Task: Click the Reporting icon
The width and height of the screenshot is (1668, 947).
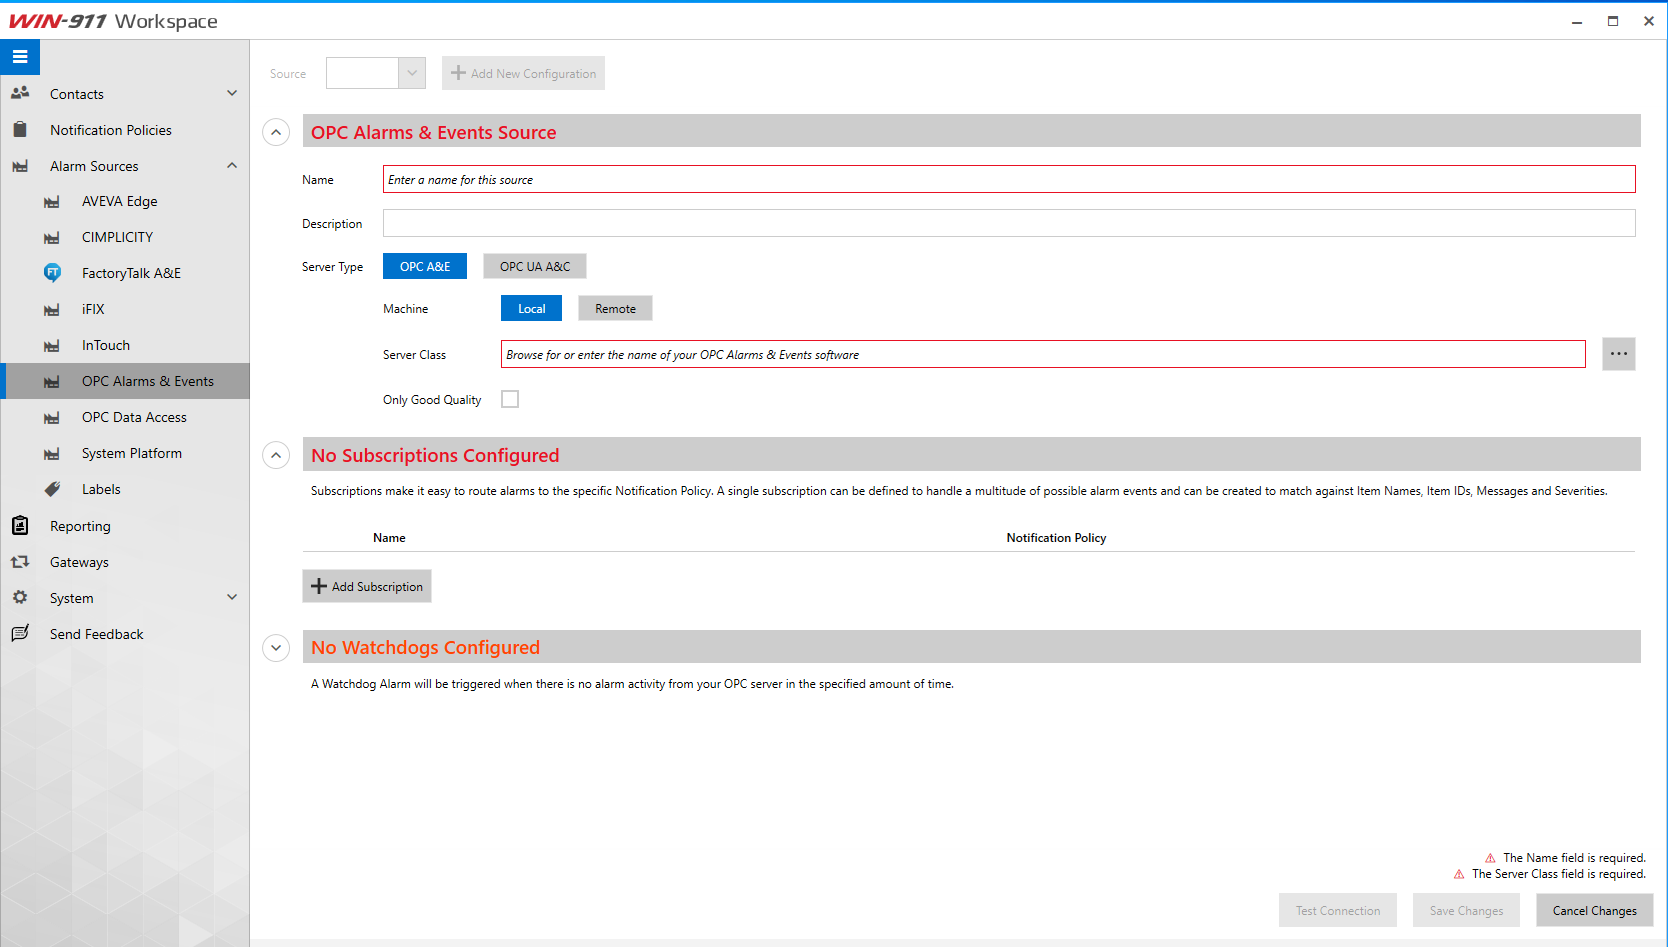Action: (20, 525)
